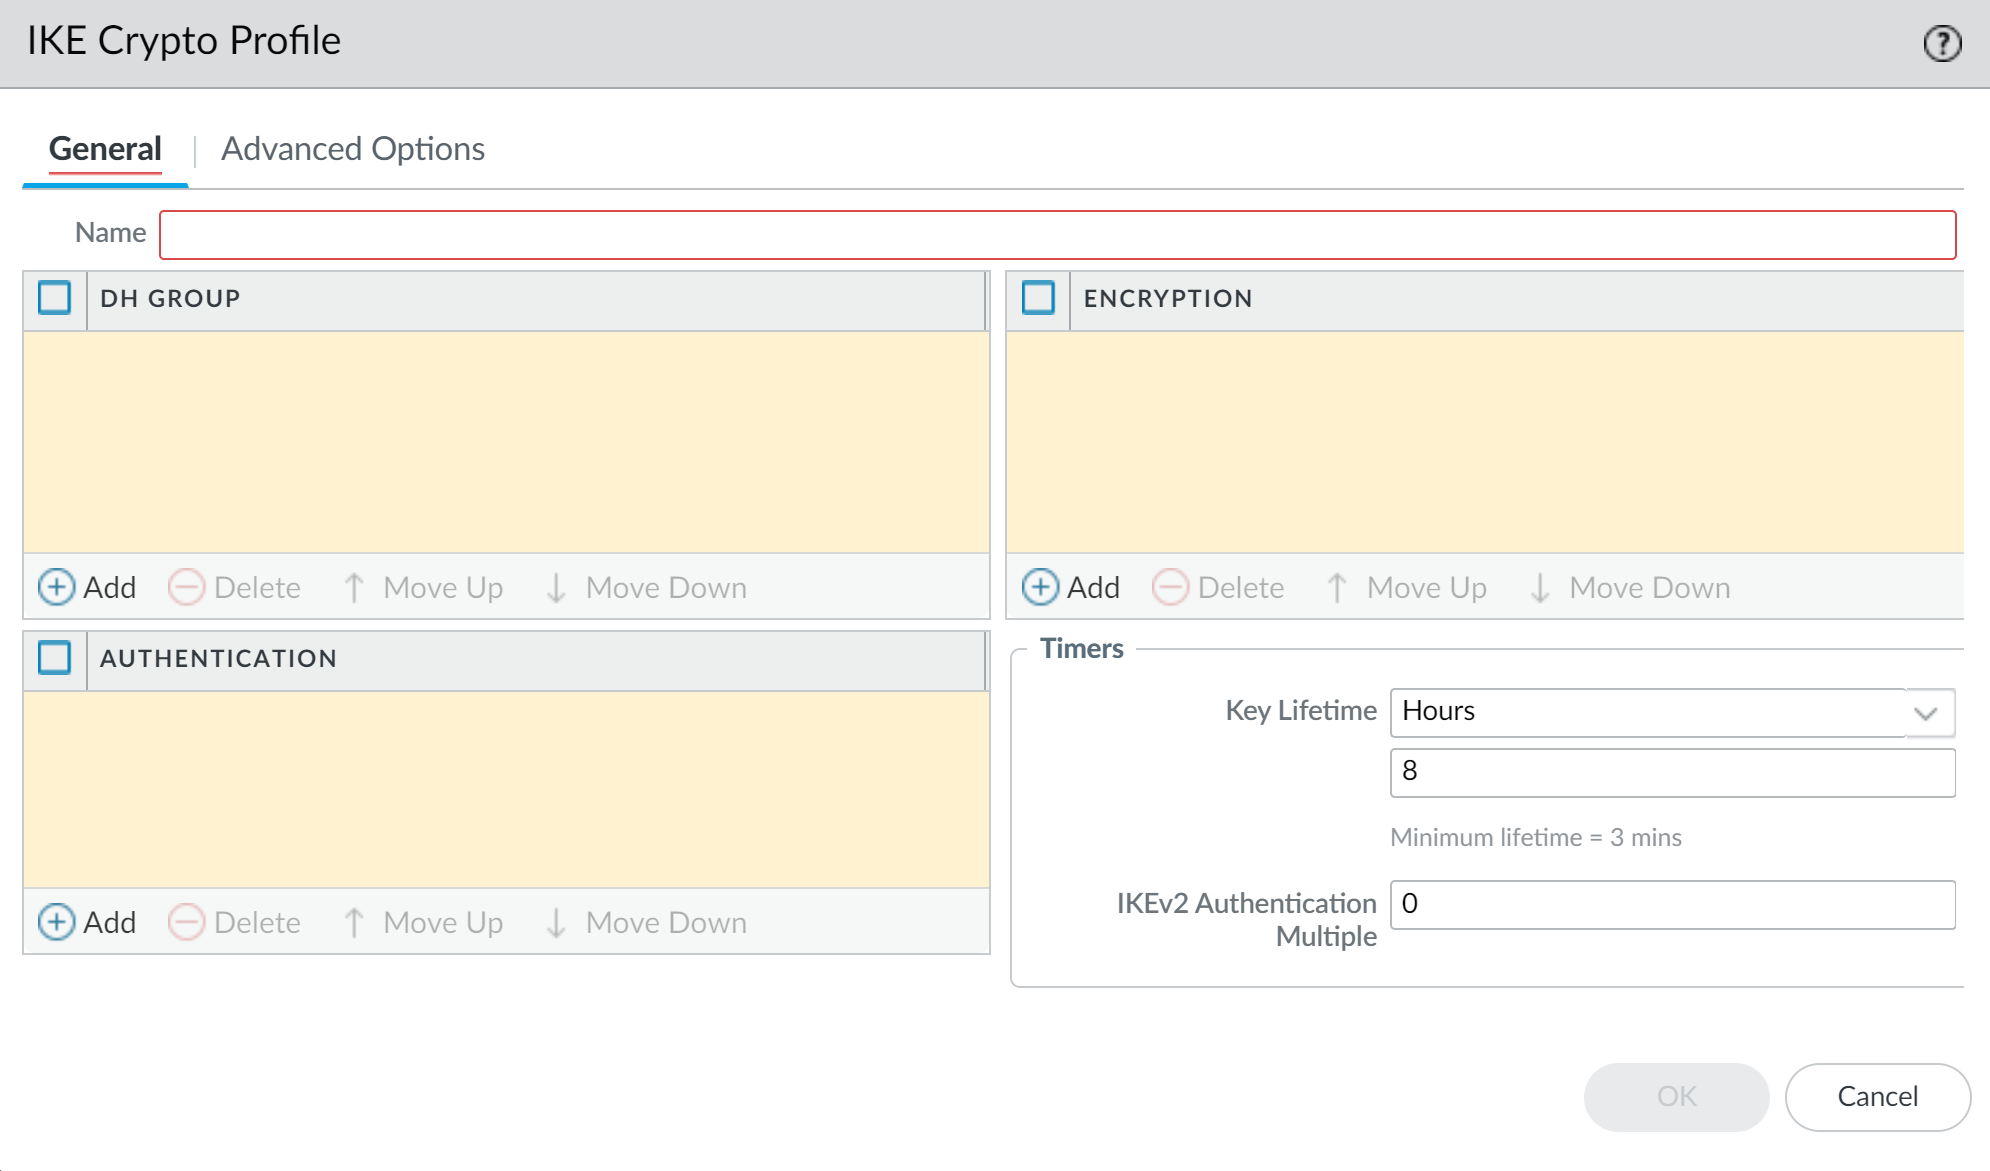Screen dimensions: 1990x1171
Task: Open the help icon in dialog header
Action: (x=1941, y=43)
